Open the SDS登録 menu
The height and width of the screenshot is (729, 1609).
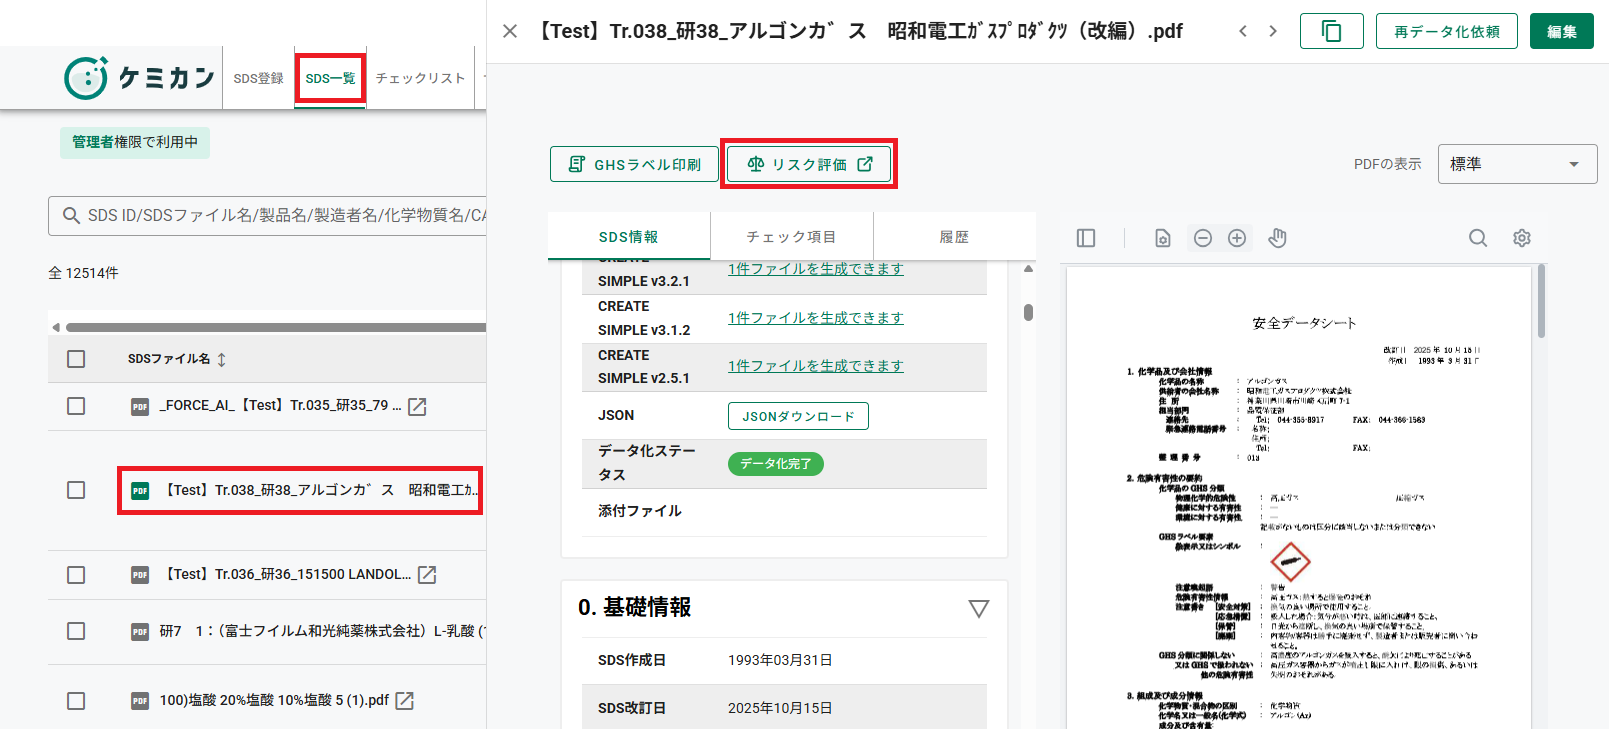pyautogui.click(x=259, y=78)
